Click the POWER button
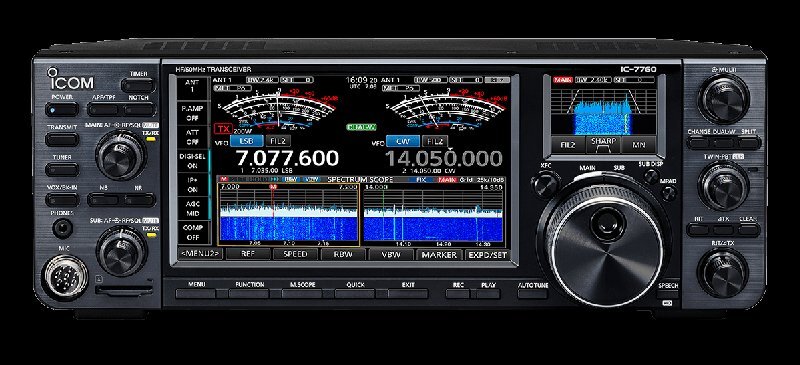The width and height of the screenshot is (800, 365). (x=62, y=109)
